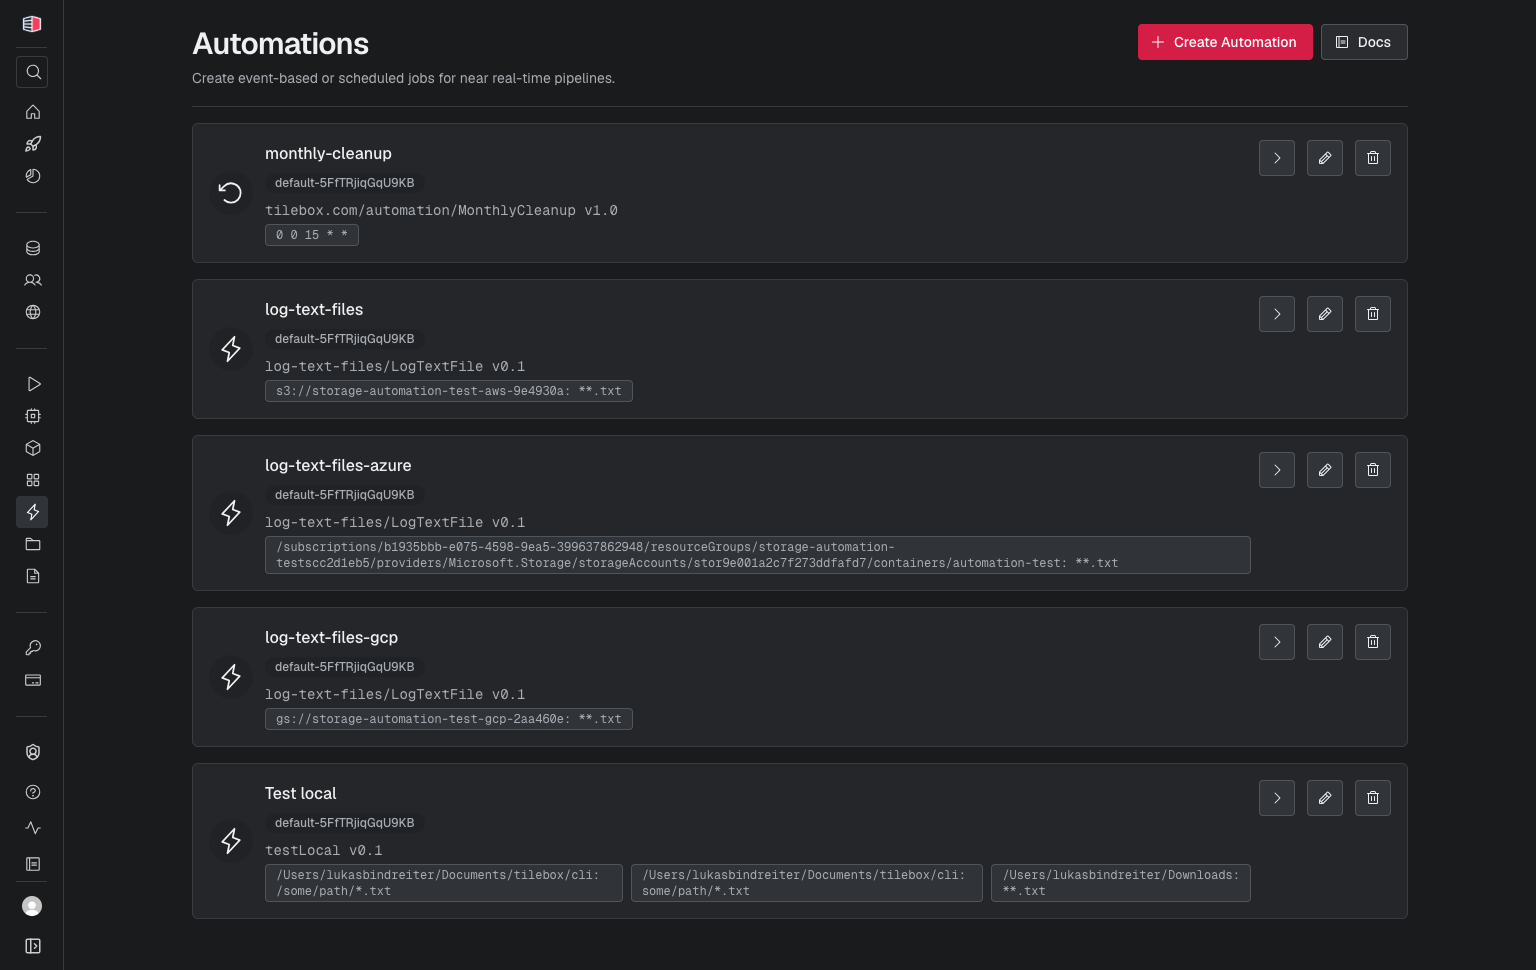Click the Test local tag ending 'some/path/*.txt' without slash
This screenshot has height=970, width=1536.
point(807,883)
